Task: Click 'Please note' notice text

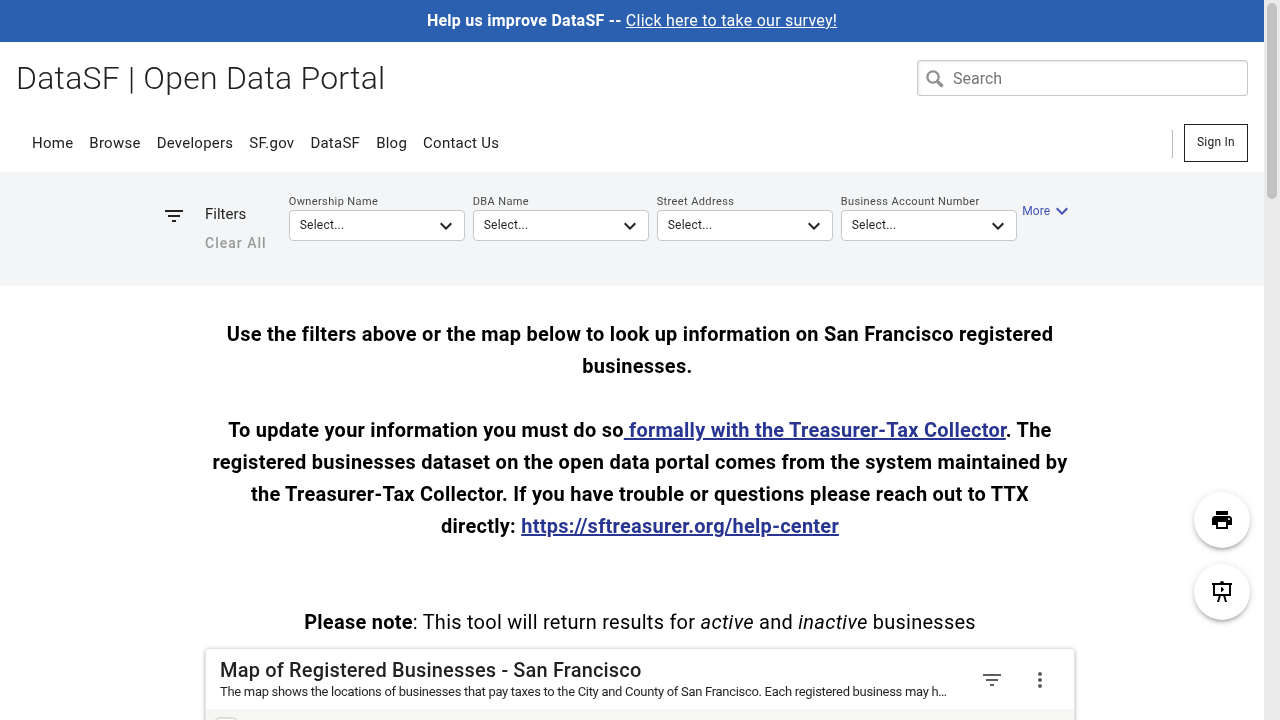Action: pos(640,622)
